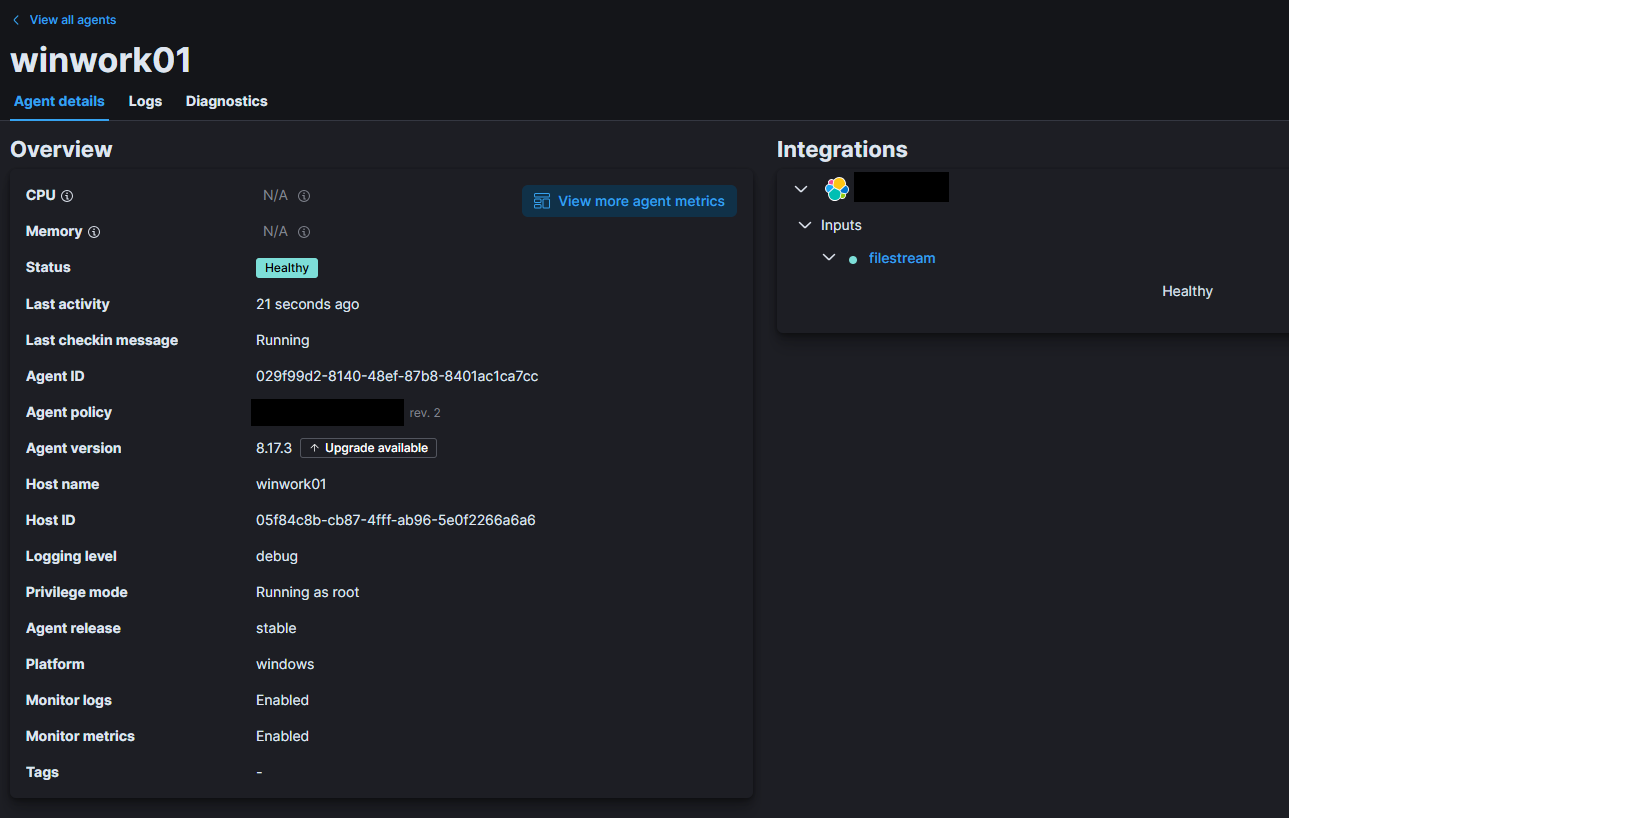Click the winwork01 page title
This screenshot has width=1626, height=818.
click(x=101, y=60)
